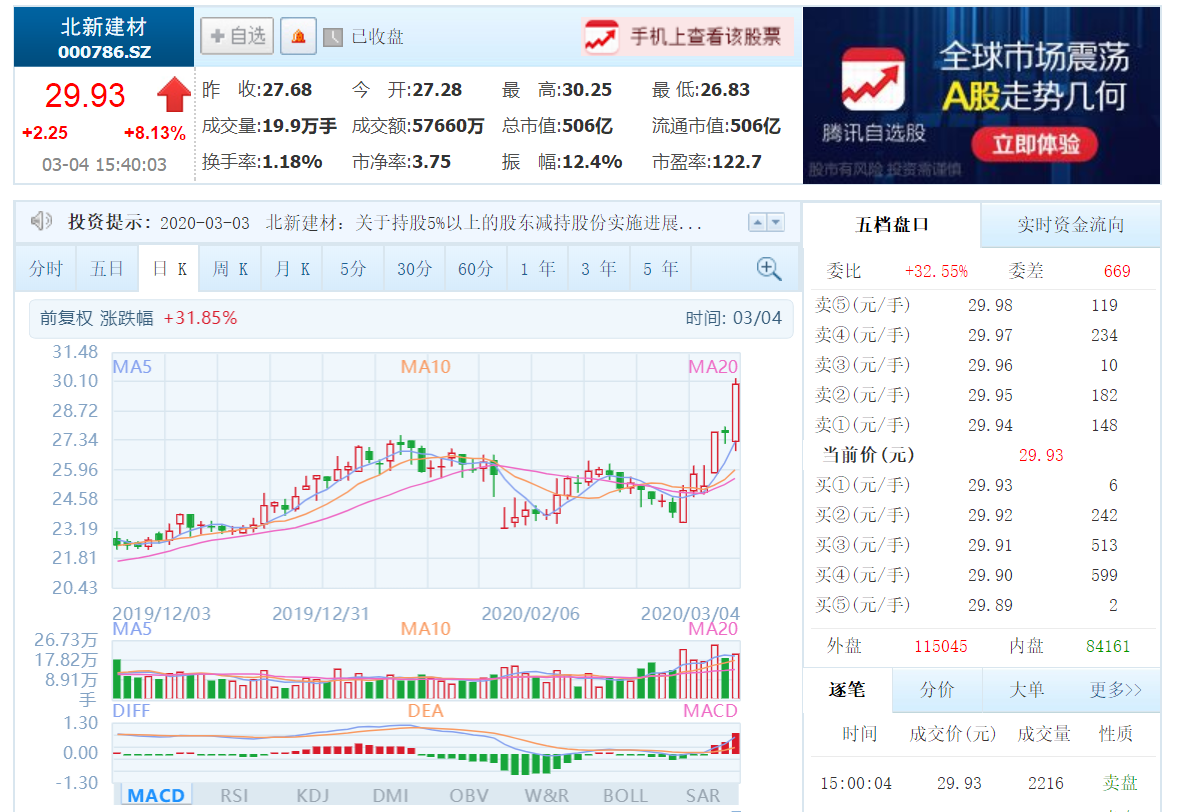The width and height of the screenshot is (1177, 812).
Task: Select the 日 K chart tab
Action: pyautogui.click(x=169, y=269)
